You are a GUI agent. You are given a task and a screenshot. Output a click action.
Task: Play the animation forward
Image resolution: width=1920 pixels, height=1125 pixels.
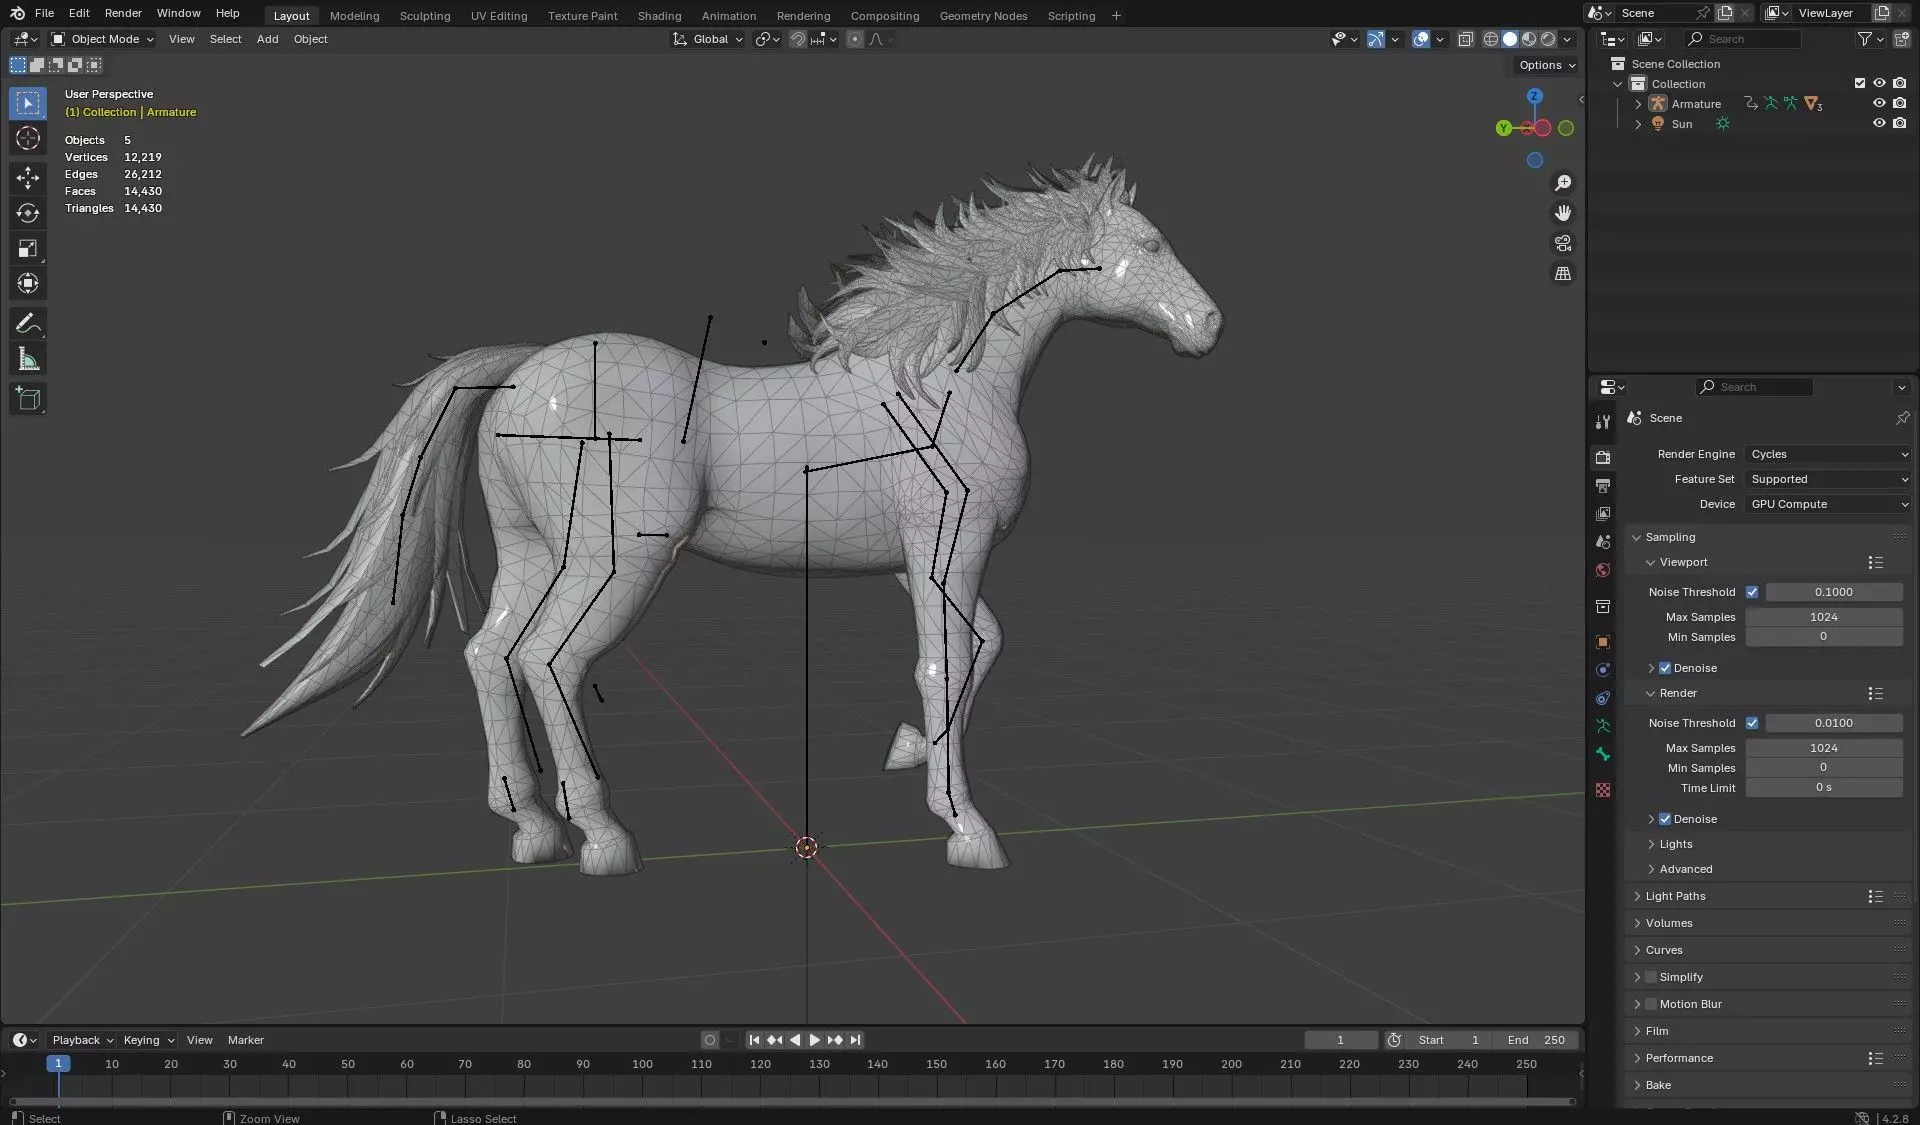815,1040
